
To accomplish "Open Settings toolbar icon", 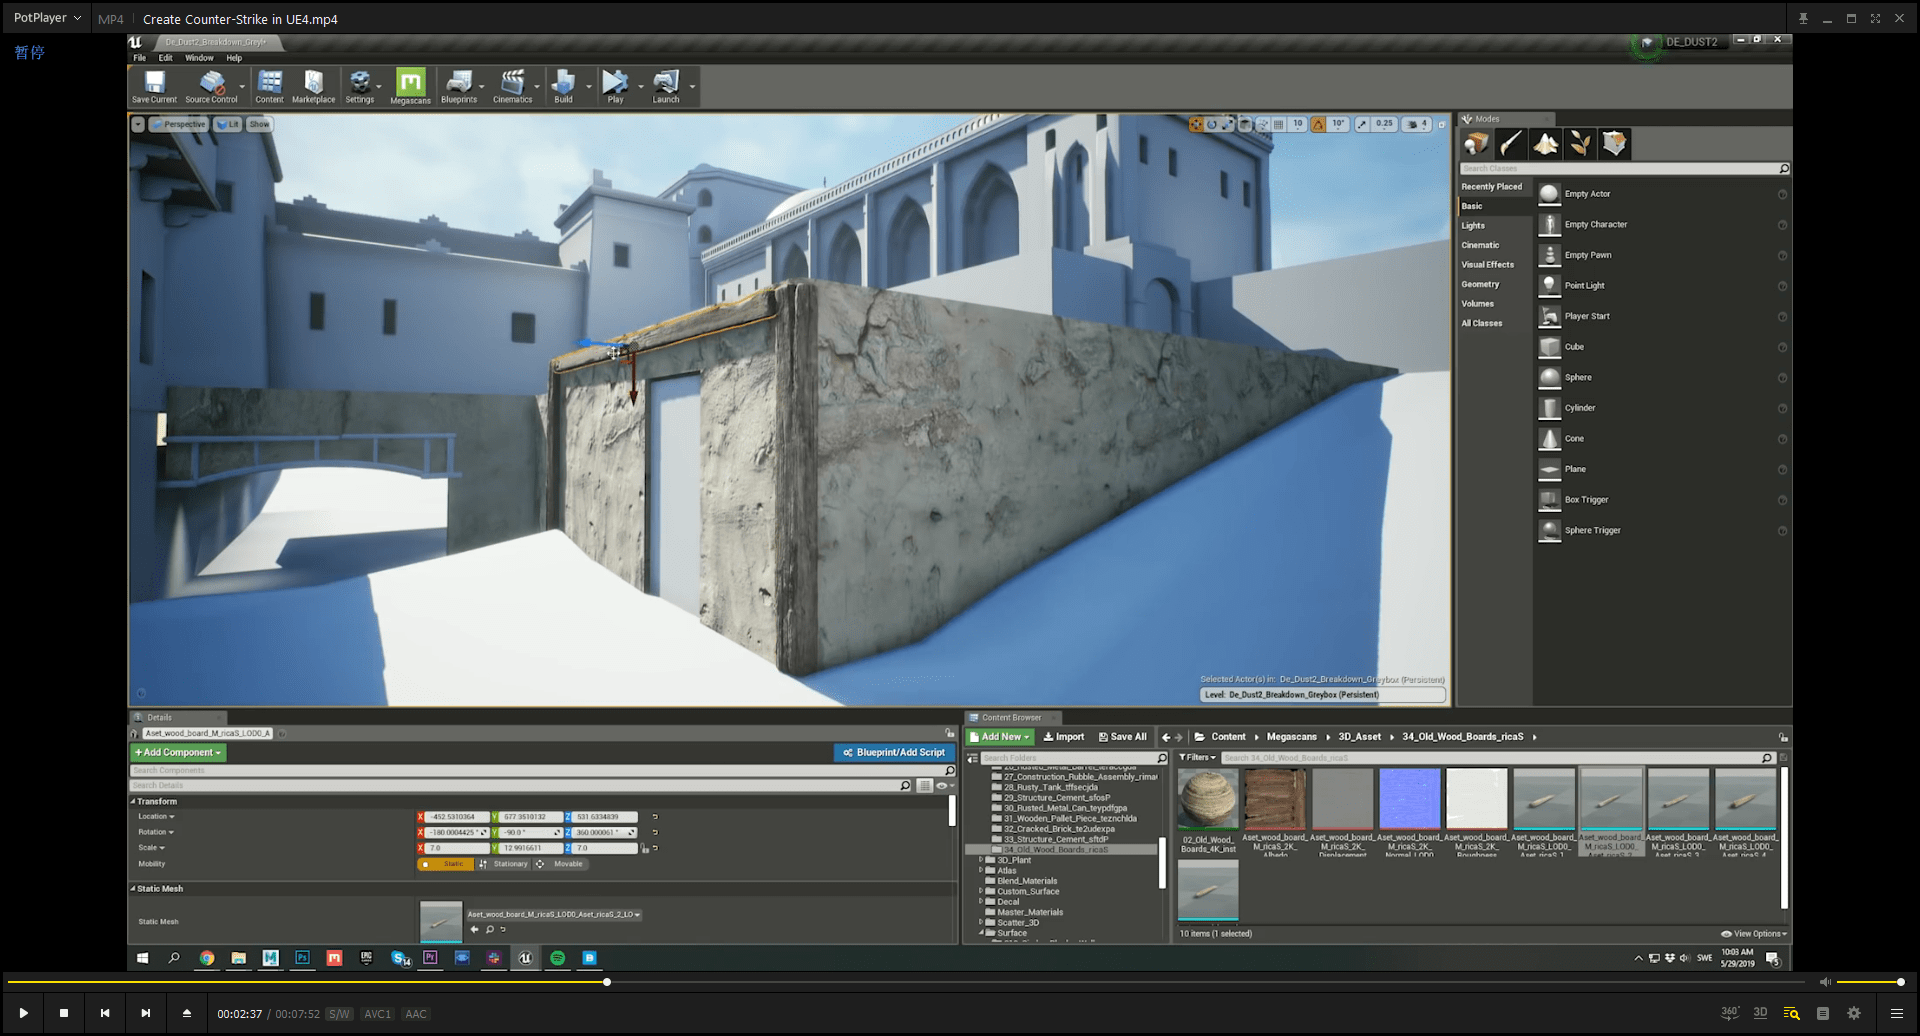I will coord(359,87).
